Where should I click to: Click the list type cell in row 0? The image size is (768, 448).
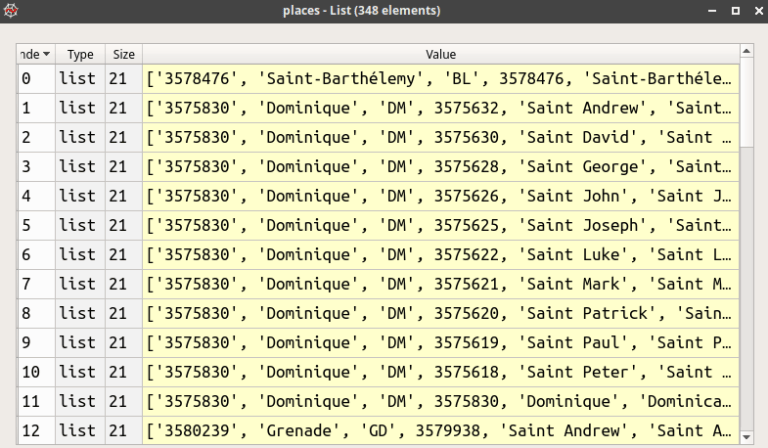coord(80,78)
